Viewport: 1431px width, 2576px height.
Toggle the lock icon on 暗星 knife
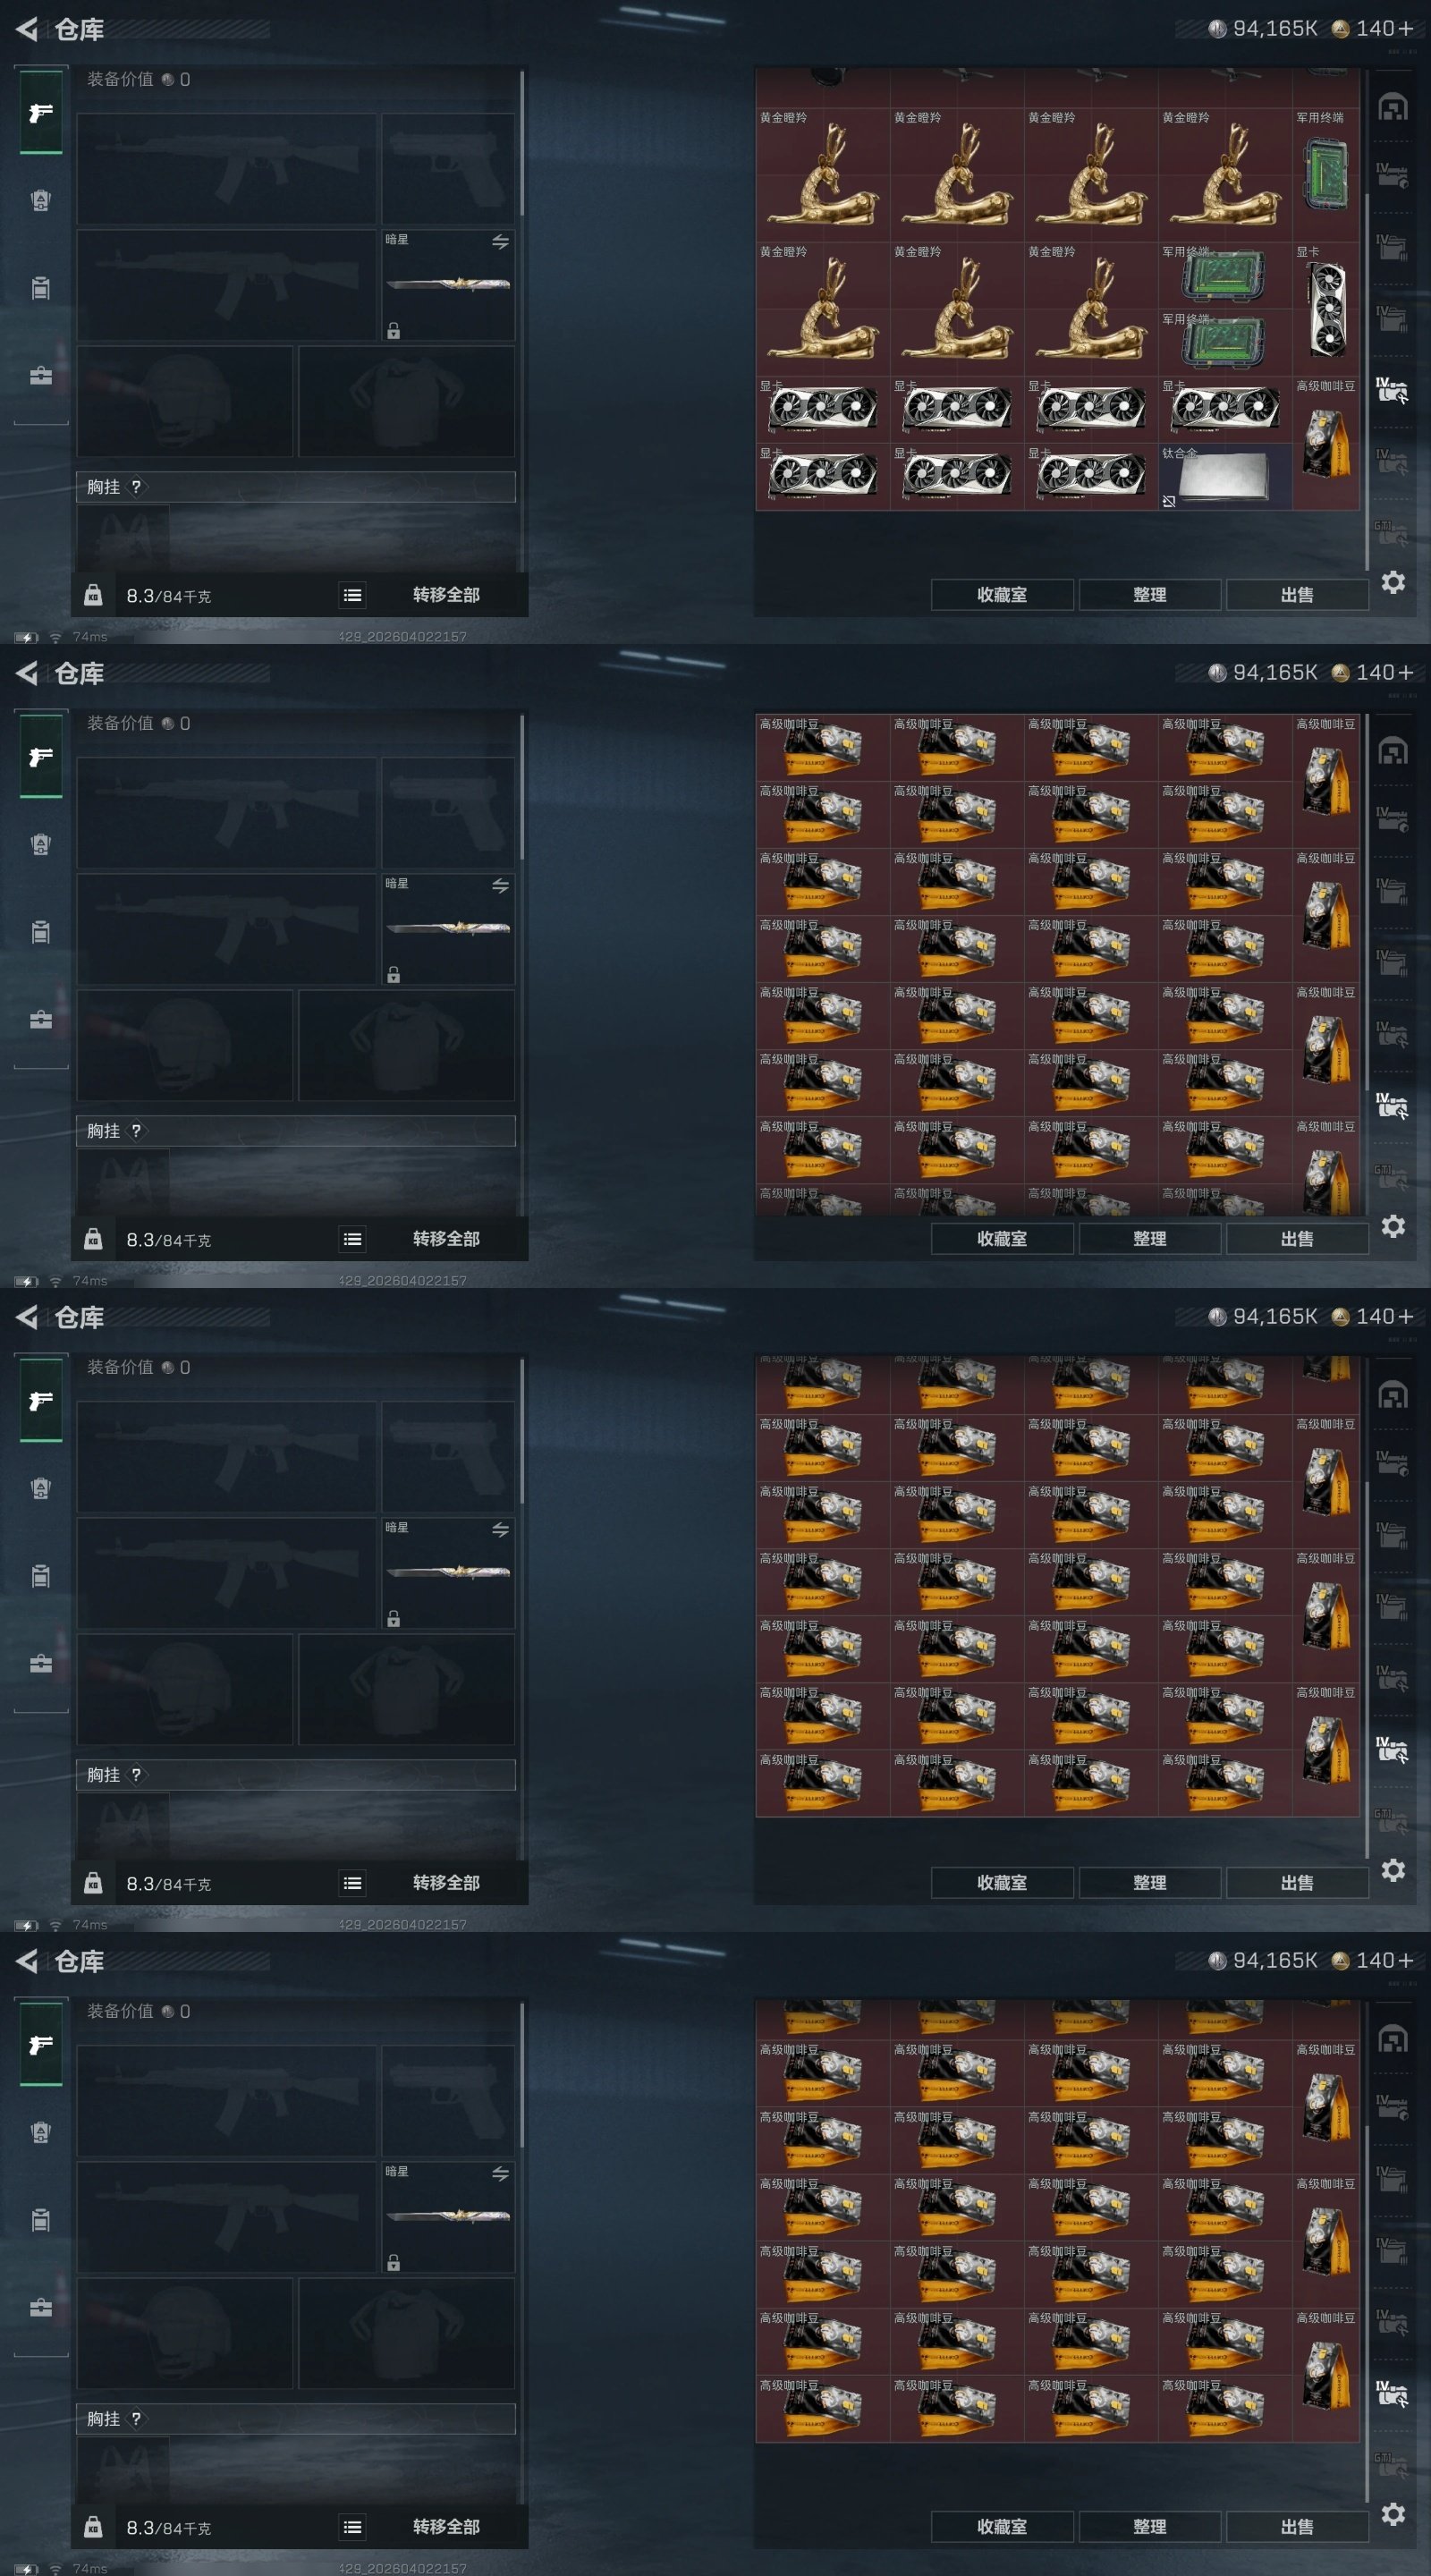pyautogui.click(x=394, y=331)
